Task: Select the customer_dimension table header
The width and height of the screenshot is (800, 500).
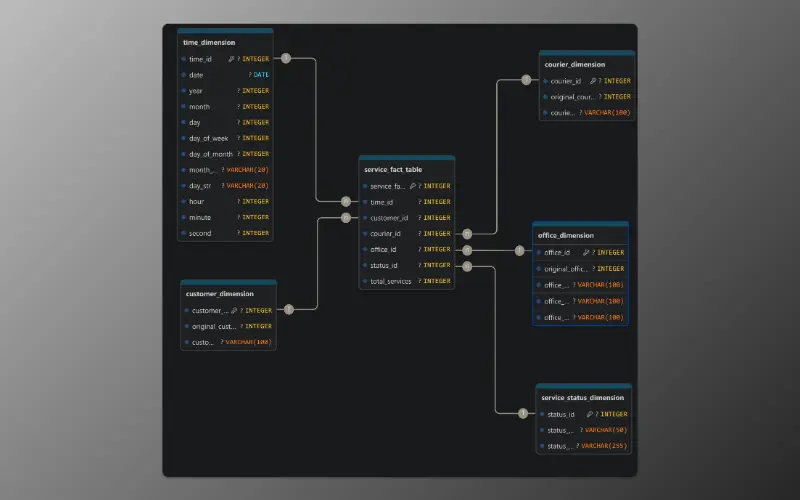Action: [229, 294]
